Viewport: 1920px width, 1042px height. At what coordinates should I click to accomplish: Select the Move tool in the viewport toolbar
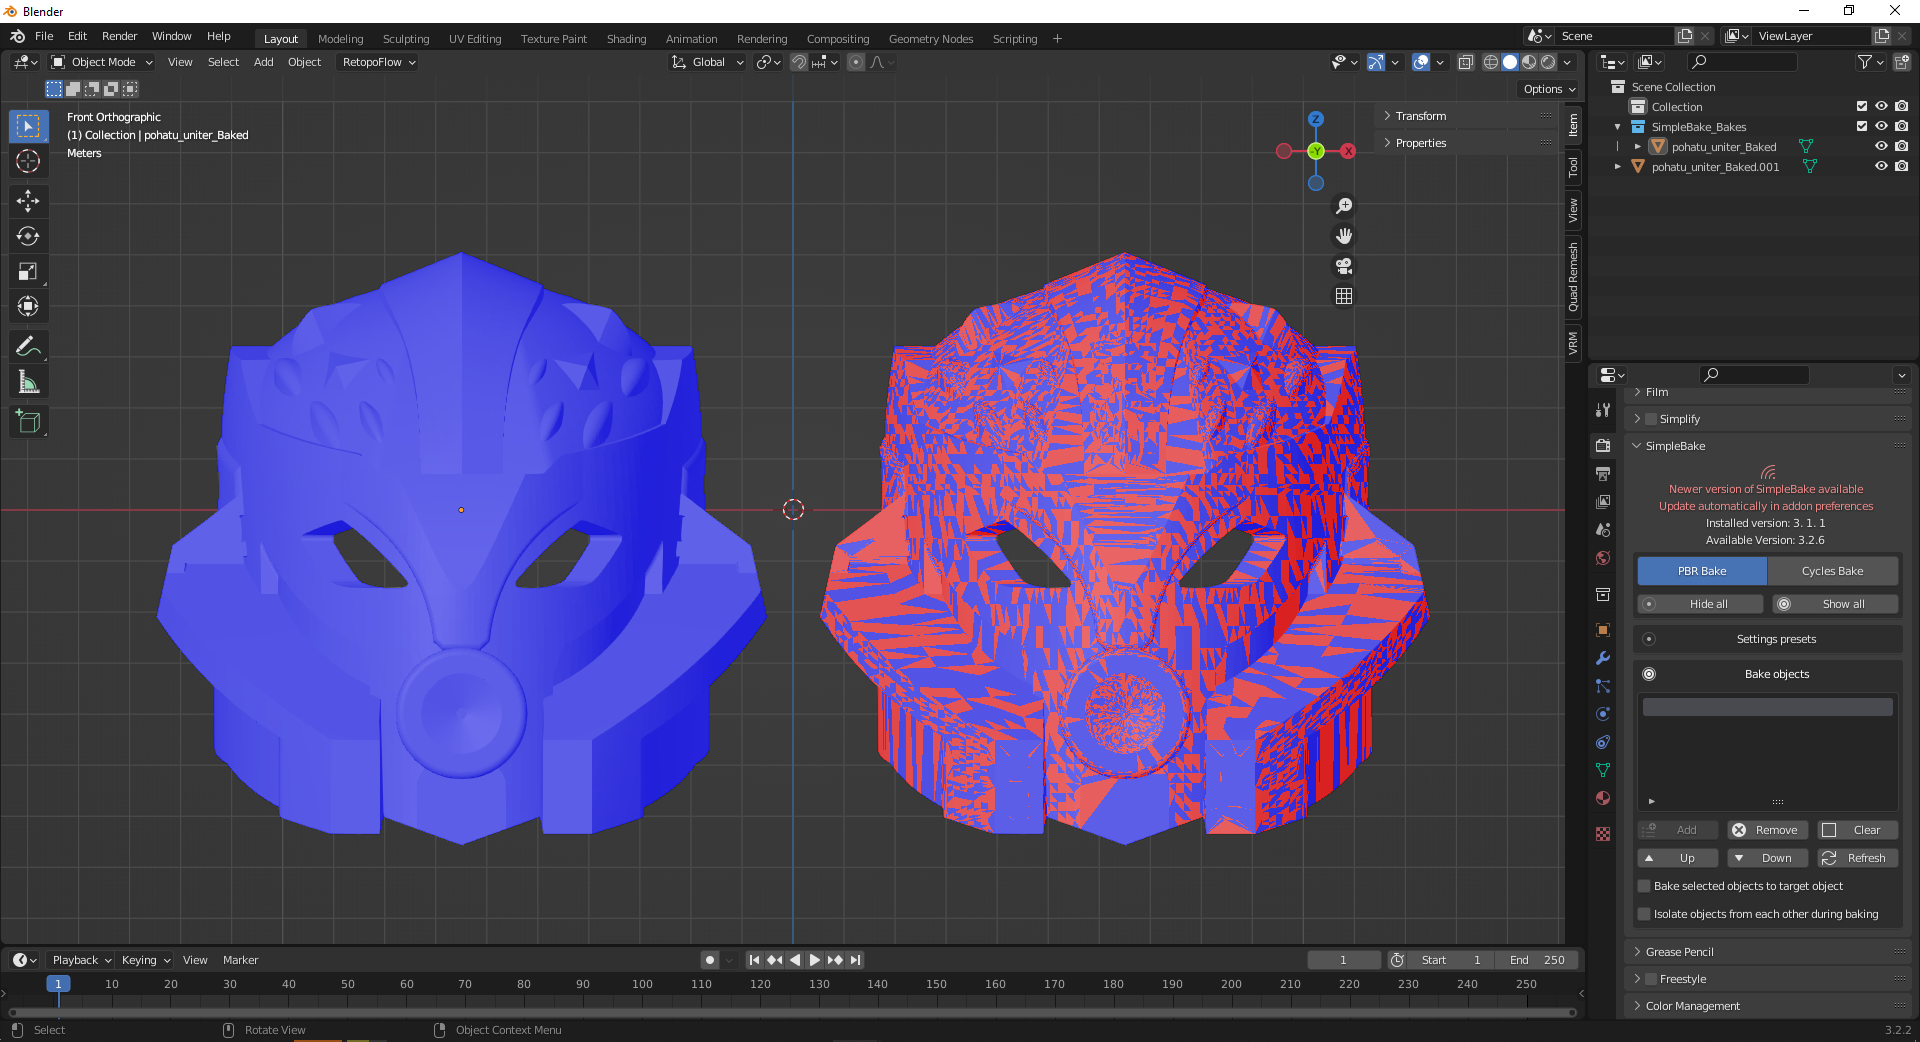[28, 201]
